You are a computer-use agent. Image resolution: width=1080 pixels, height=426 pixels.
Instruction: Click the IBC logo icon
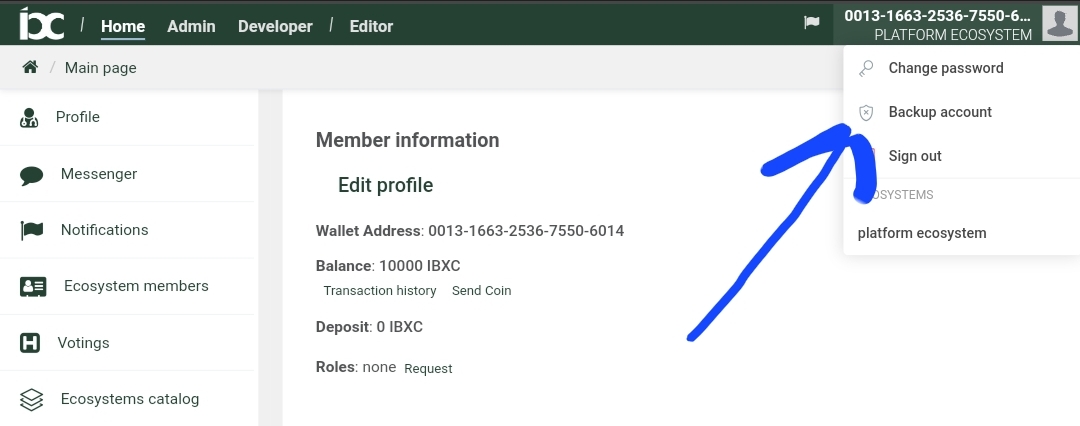click(x=41, y=24)
